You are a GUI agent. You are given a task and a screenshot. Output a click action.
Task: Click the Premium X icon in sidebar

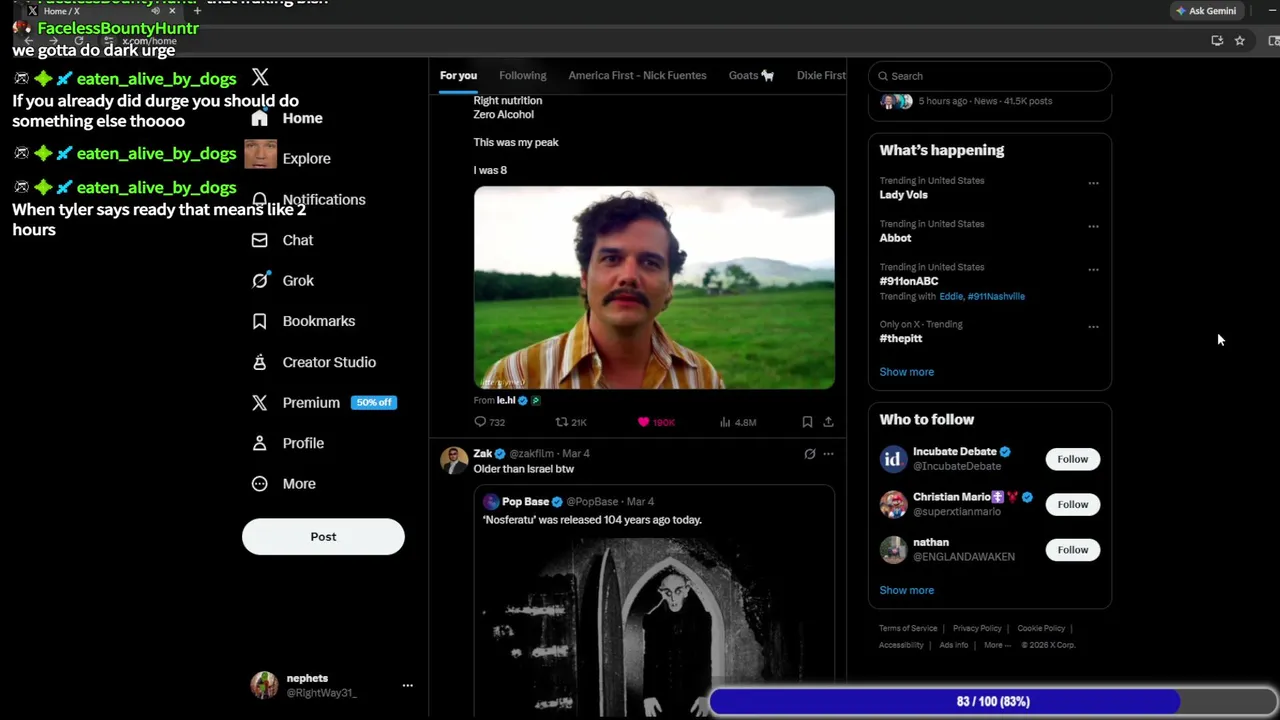coord(260,403)
